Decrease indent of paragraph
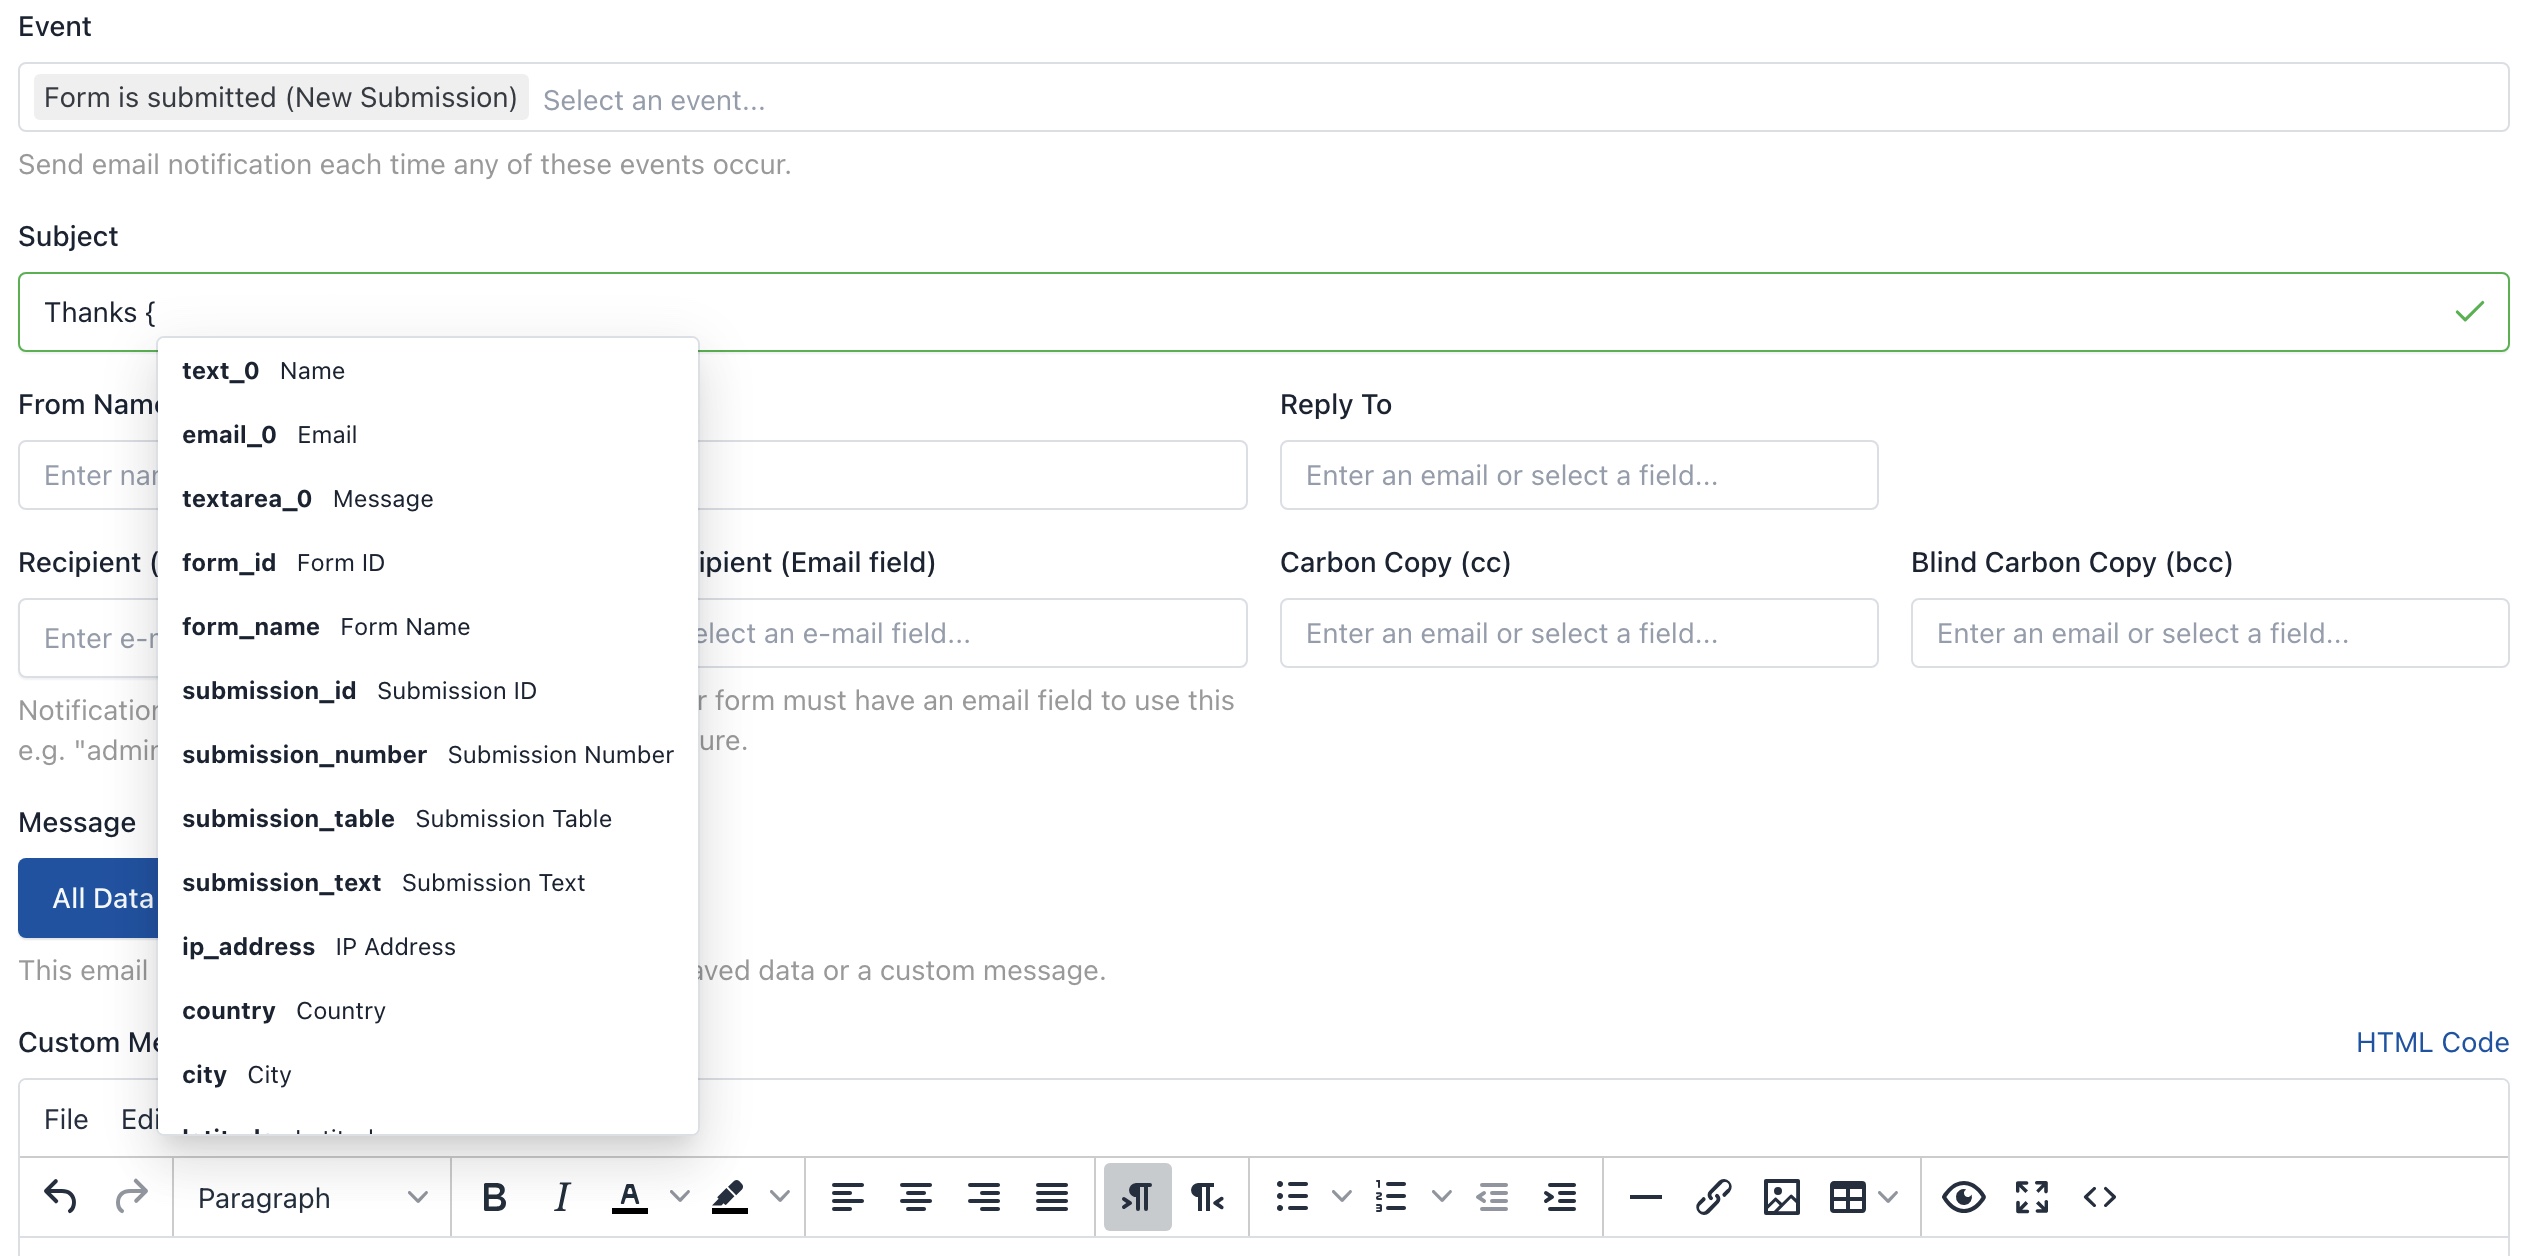 (x=1492, y=1196)
